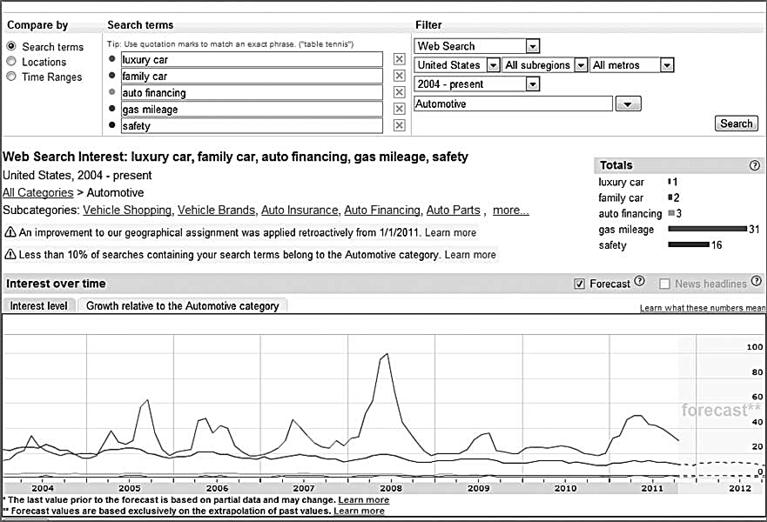
Task: Expand the Web Search filter dropdown
Action: click(x=533, y=46)
